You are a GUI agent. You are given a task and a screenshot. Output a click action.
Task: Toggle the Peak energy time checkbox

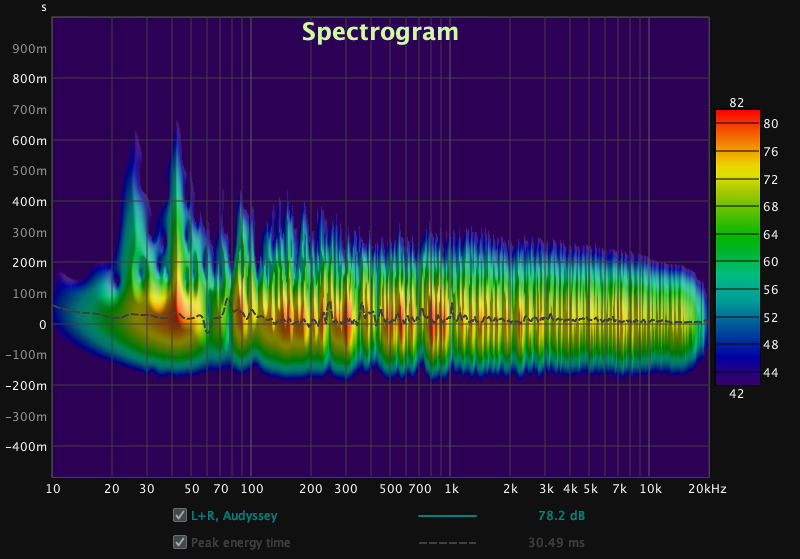(180, 542)
